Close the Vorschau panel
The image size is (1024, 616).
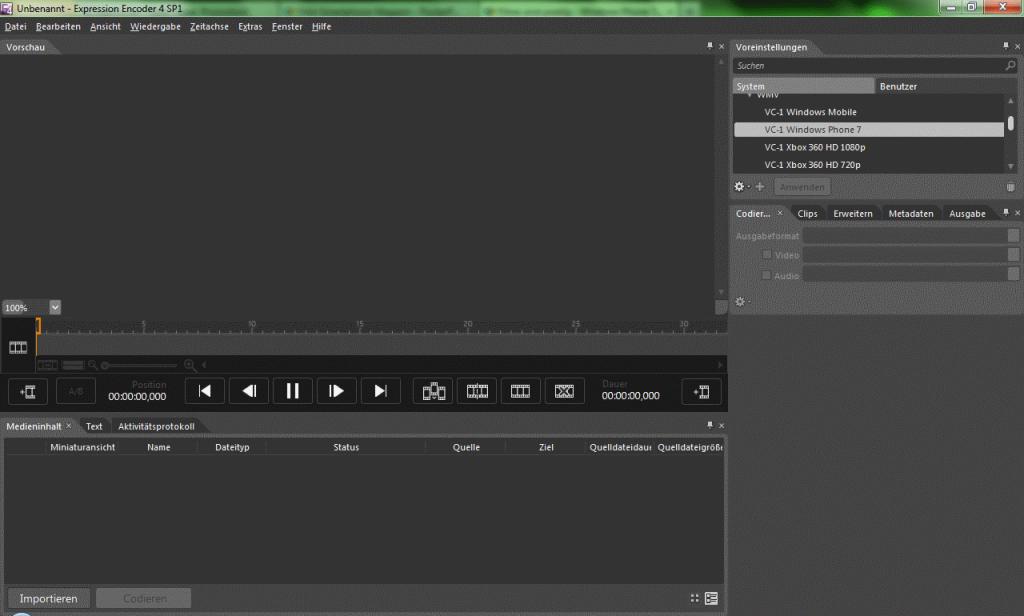722,46
